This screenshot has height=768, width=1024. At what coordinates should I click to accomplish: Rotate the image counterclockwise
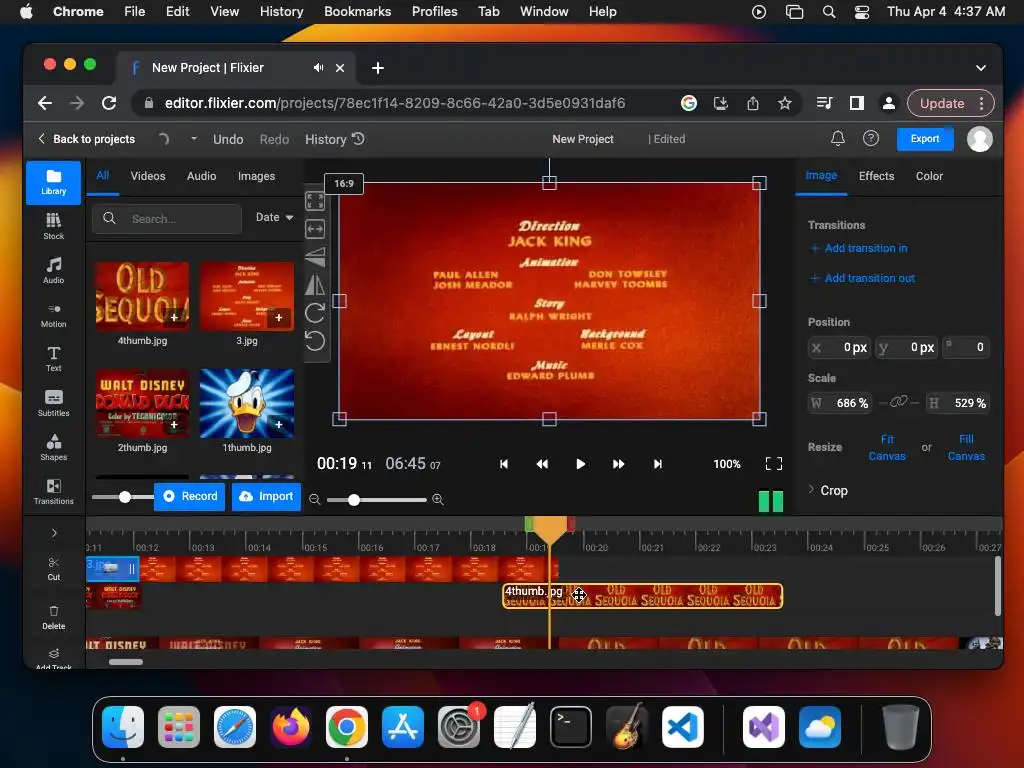click(x=315, y=341)
